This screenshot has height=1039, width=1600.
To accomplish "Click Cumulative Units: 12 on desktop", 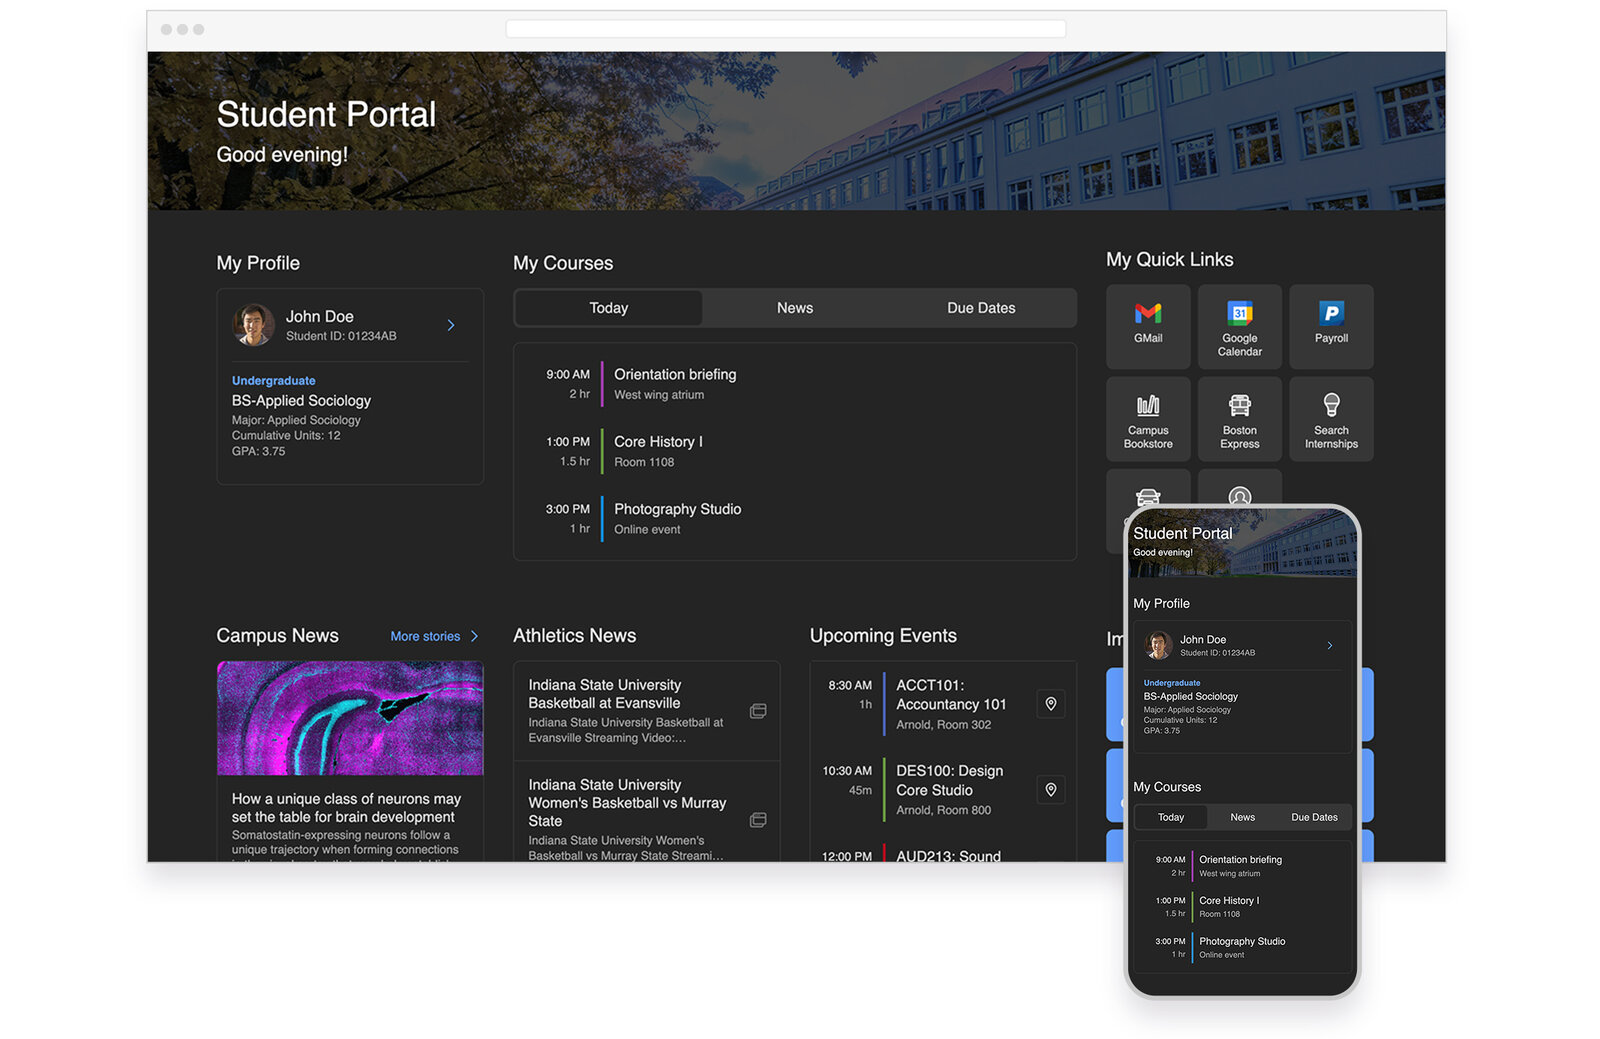I will pos(286,435).
